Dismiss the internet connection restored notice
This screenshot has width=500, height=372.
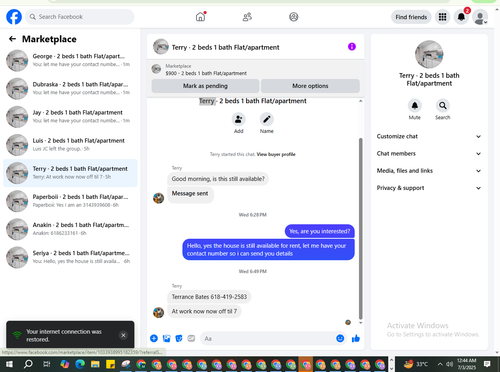pos(123,335)
